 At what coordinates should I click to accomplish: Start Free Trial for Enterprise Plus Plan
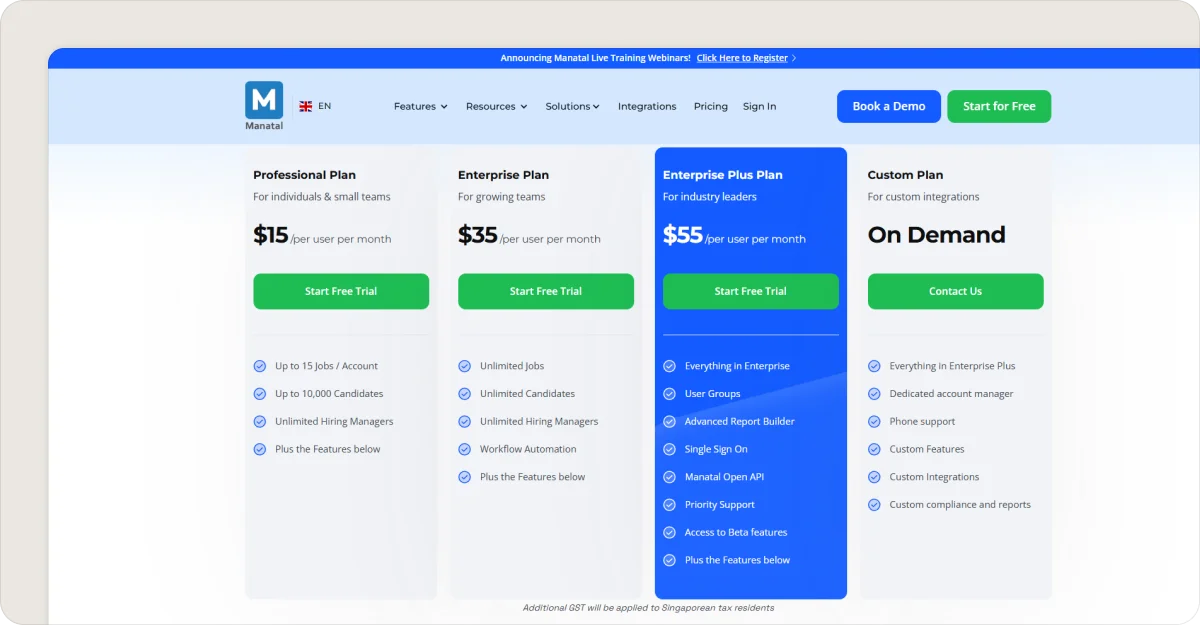(751, 291)
